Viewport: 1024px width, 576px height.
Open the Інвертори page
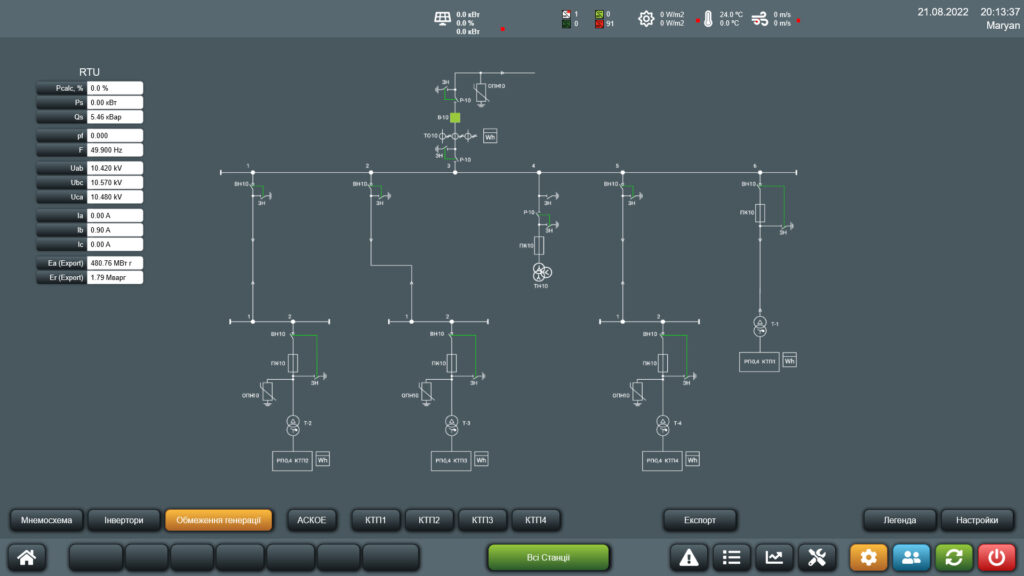coord(123,520)
